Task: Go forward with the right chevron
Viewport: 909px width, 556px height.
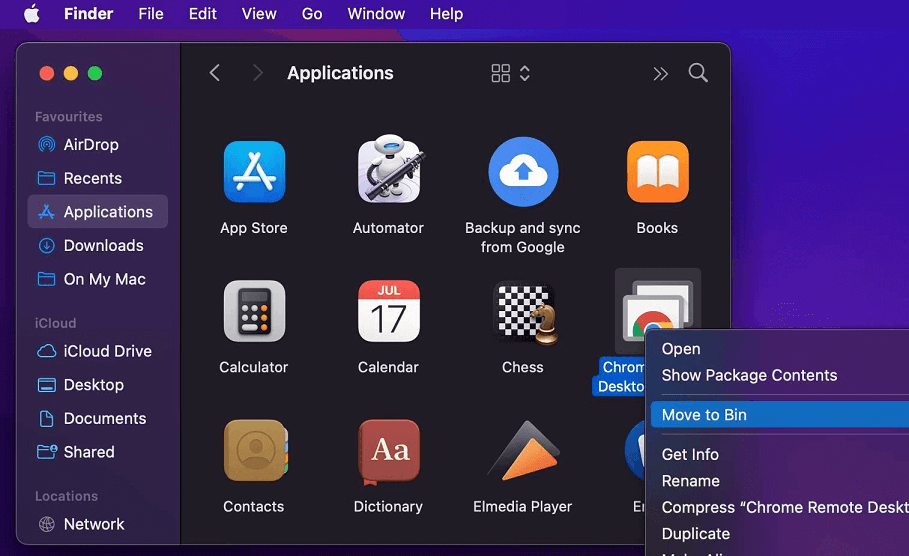Action: click(258, 73)
